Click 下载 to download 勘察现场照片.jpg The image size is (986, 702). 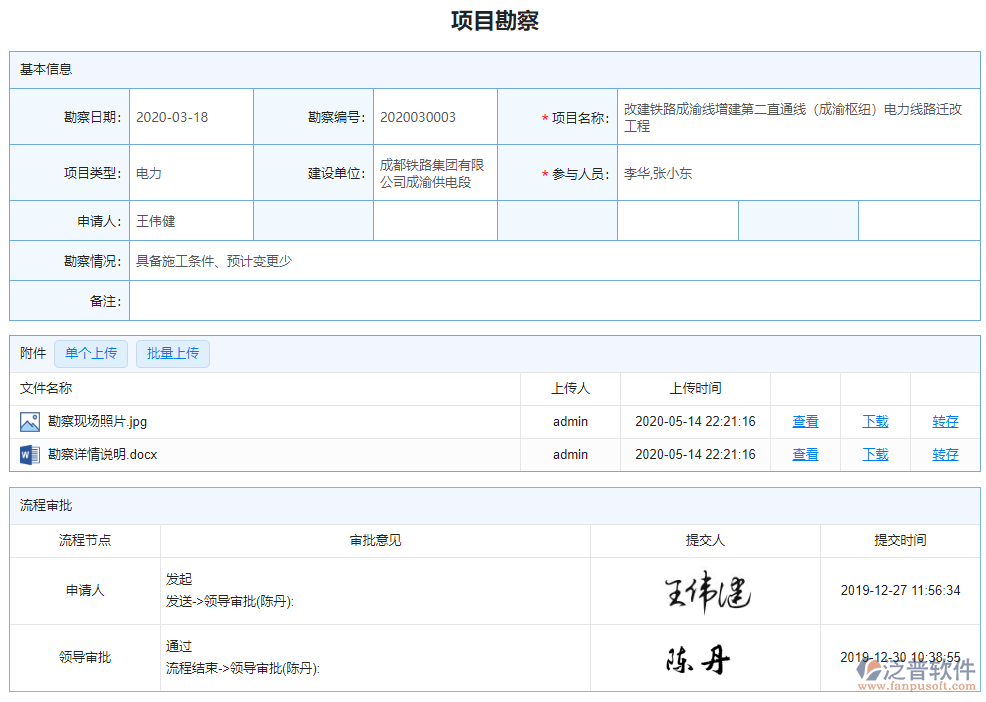pos(874,421)
